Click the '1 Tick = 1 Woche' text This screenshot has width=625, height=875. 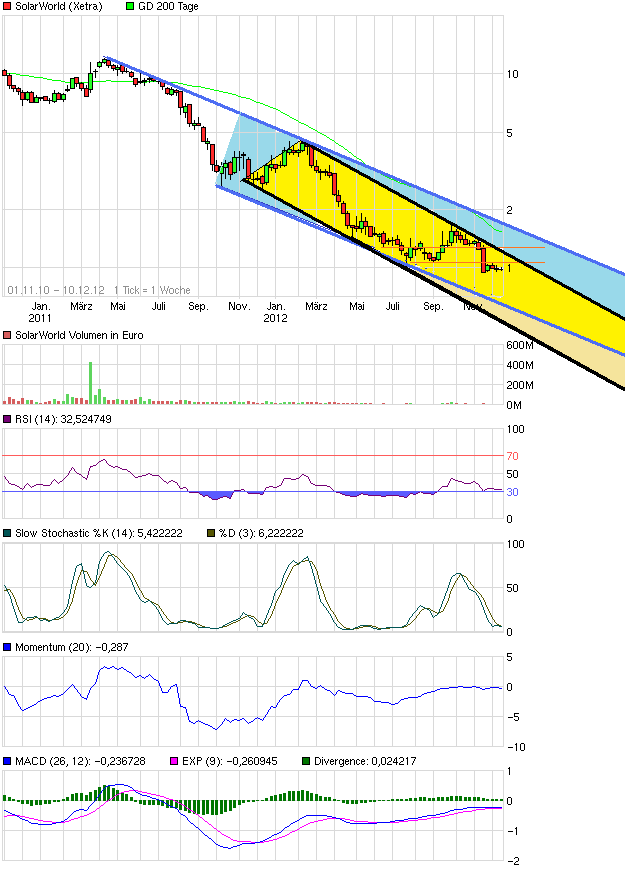pos(152,290)
